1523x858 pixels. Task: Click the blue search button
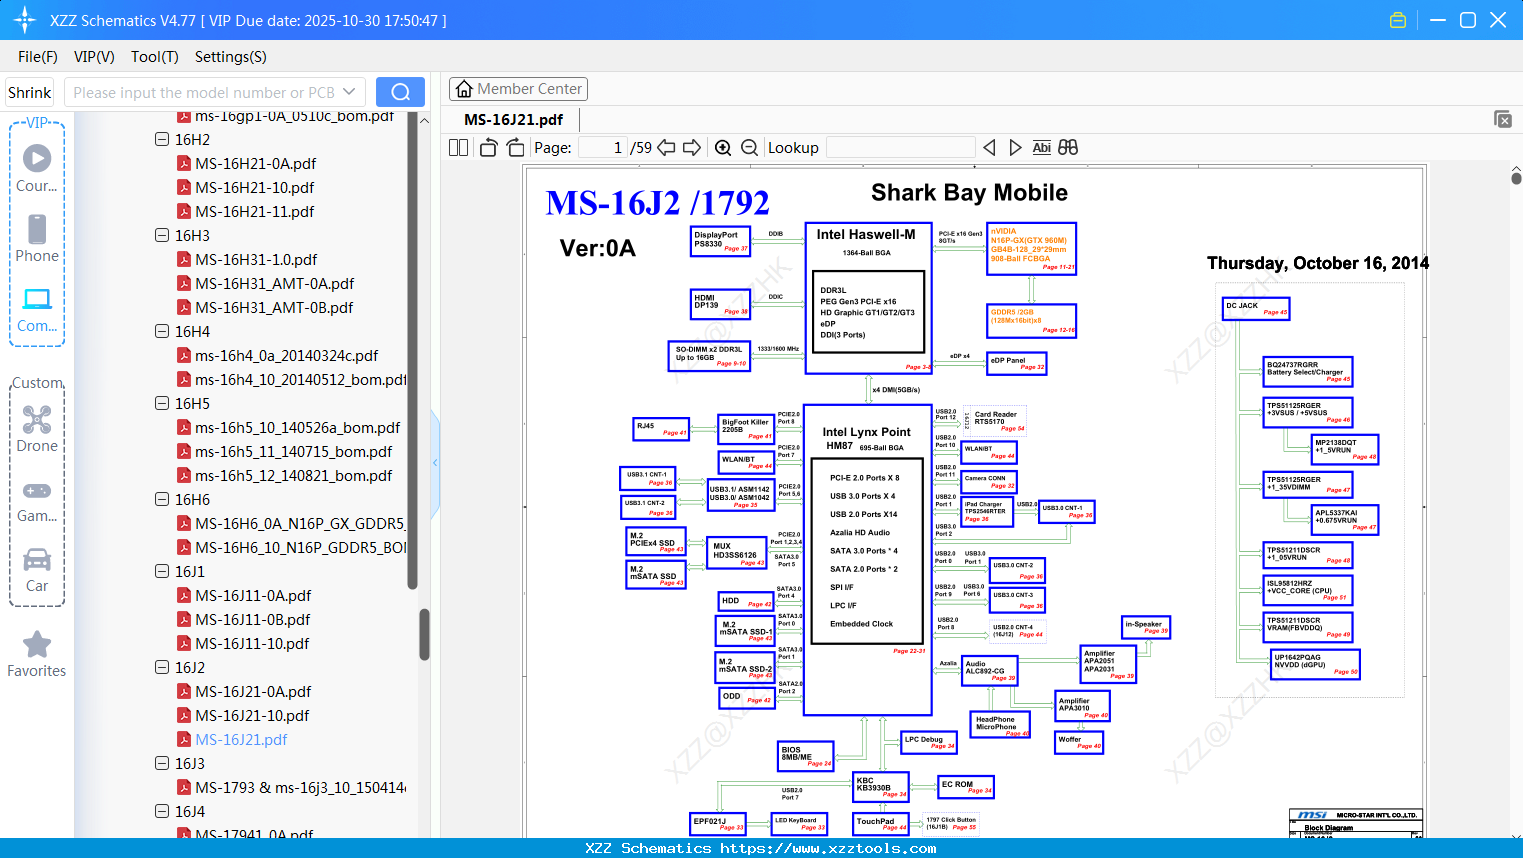click(400, 92)
